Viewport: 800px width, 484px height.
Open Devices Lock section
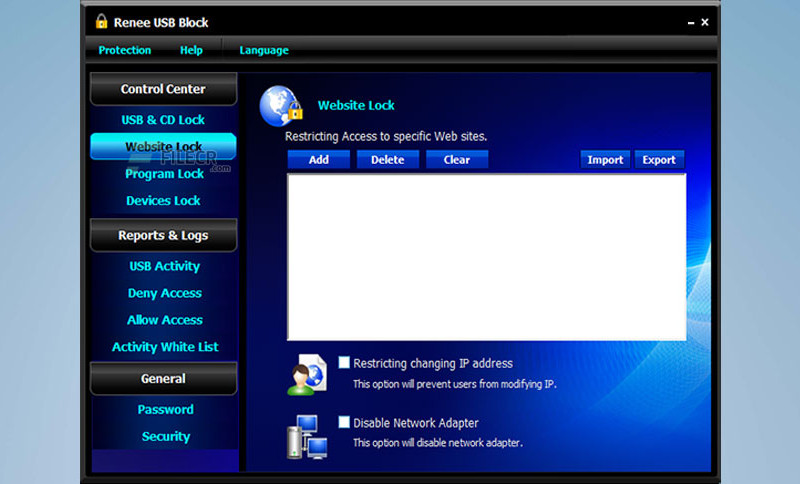click(x=163, y=200)
